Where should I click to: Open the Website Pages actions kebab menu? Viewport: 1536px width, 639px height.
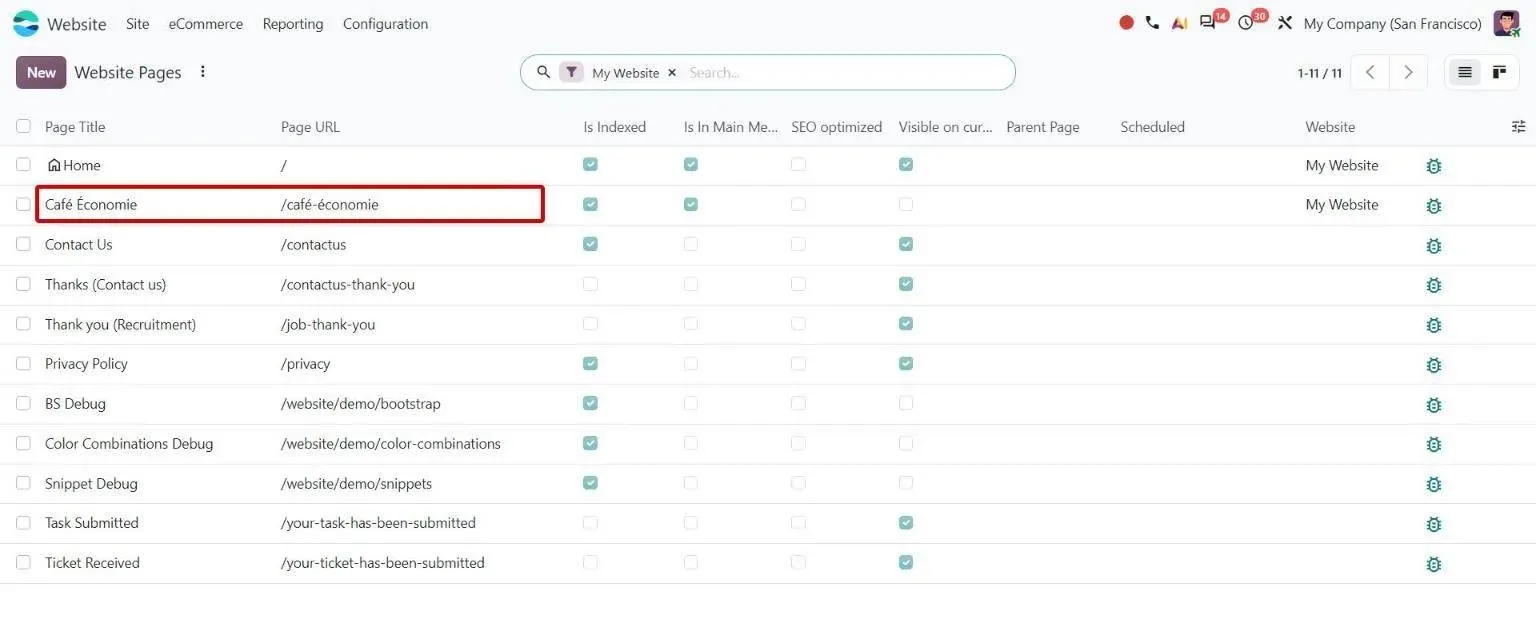[x=203, y=72]
